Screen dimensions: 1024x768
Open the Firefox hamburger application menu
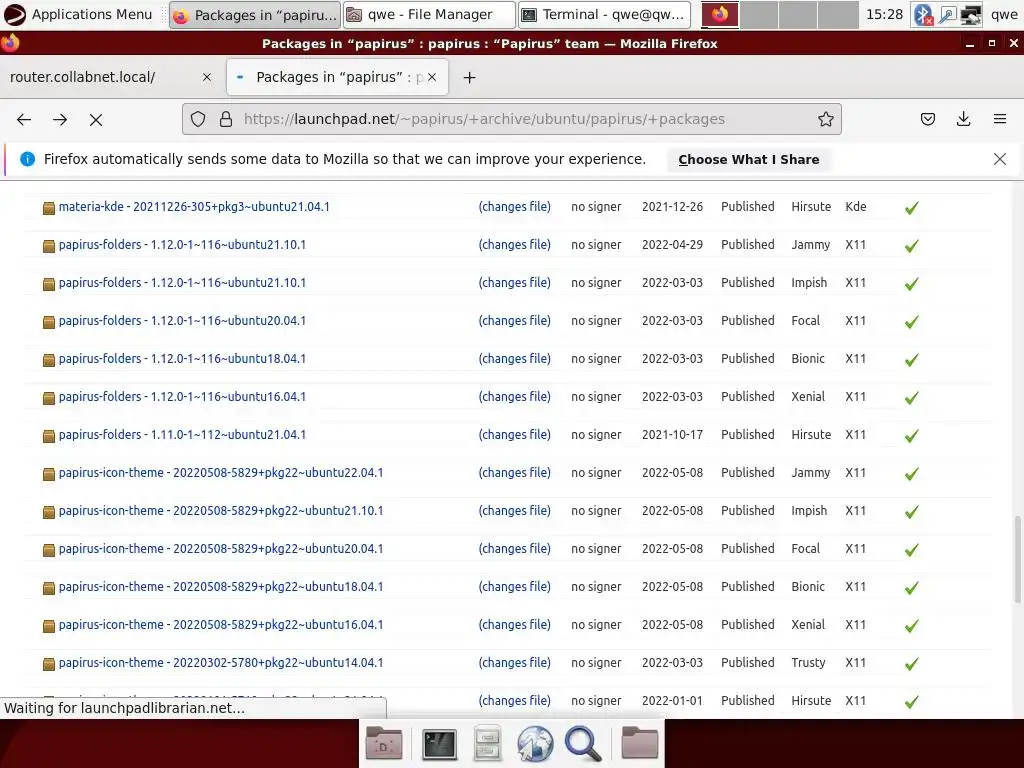[1000, 120]
